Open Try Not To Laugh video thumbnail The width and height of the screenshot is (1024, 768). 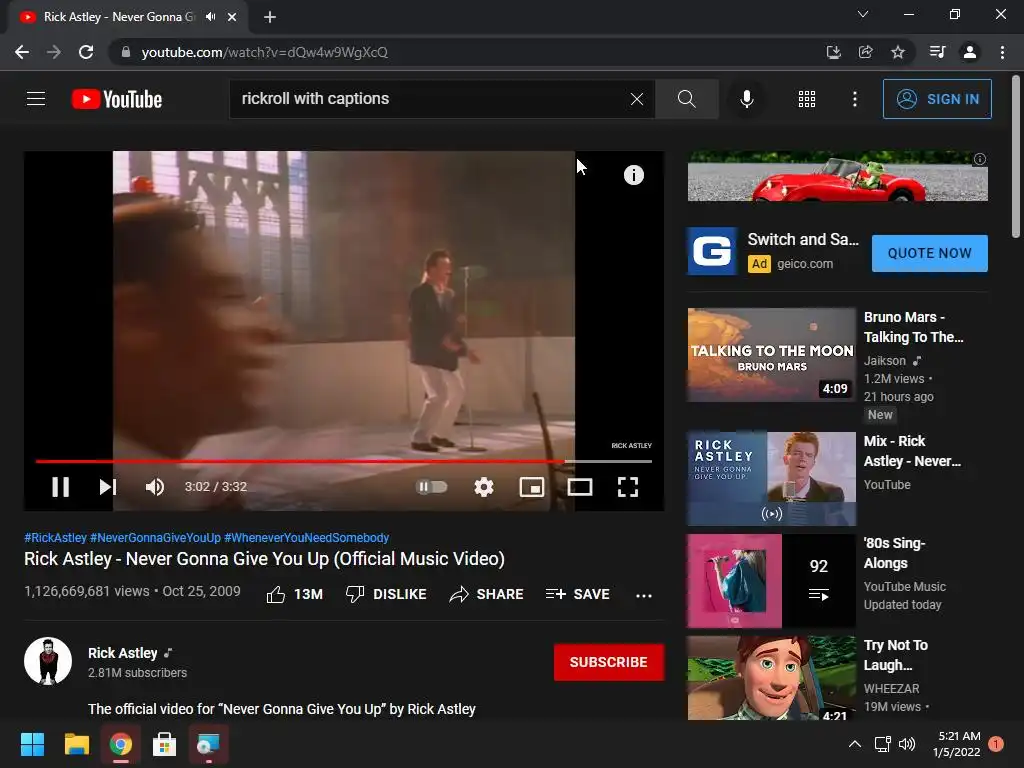point(771,678)
